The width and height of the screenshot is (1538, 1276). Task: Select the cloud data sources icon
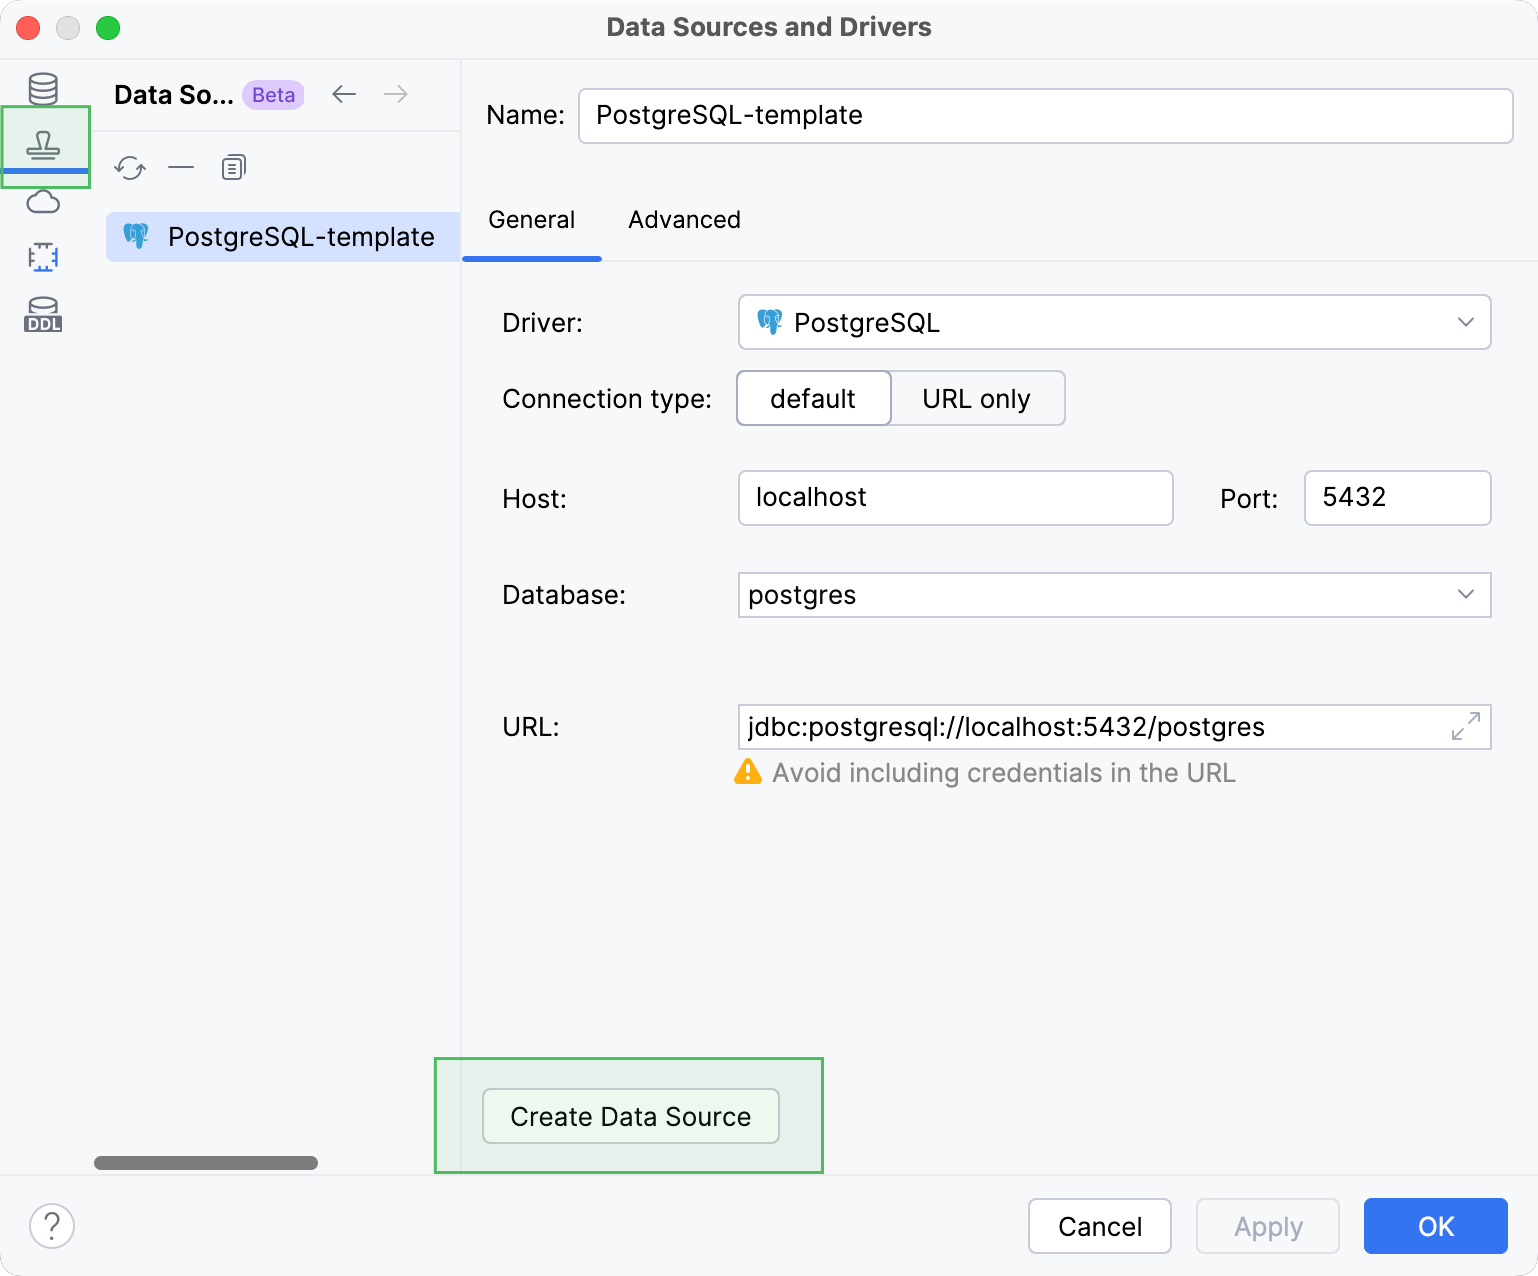coord(44,202)
